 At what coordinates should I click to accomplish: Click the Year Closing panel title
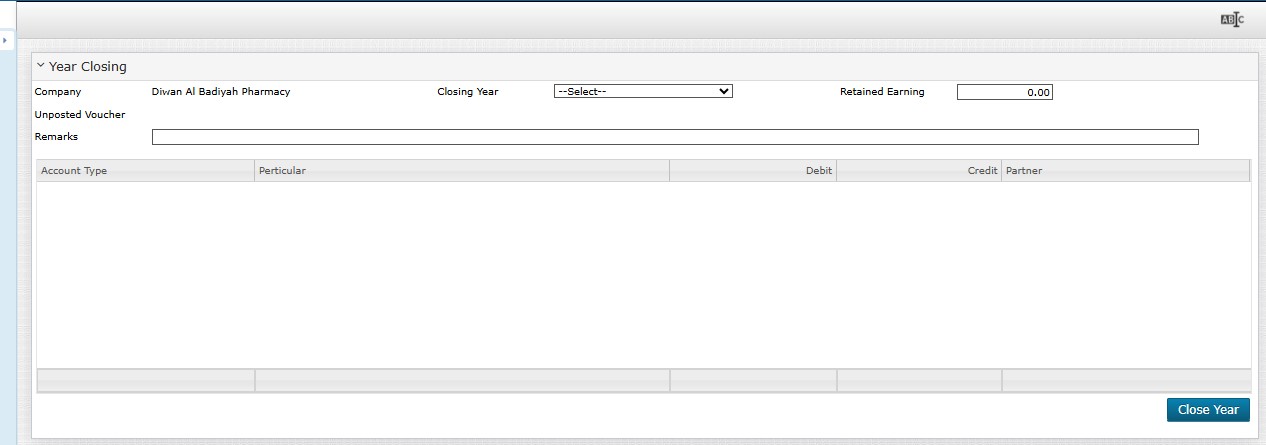(88, 67)
